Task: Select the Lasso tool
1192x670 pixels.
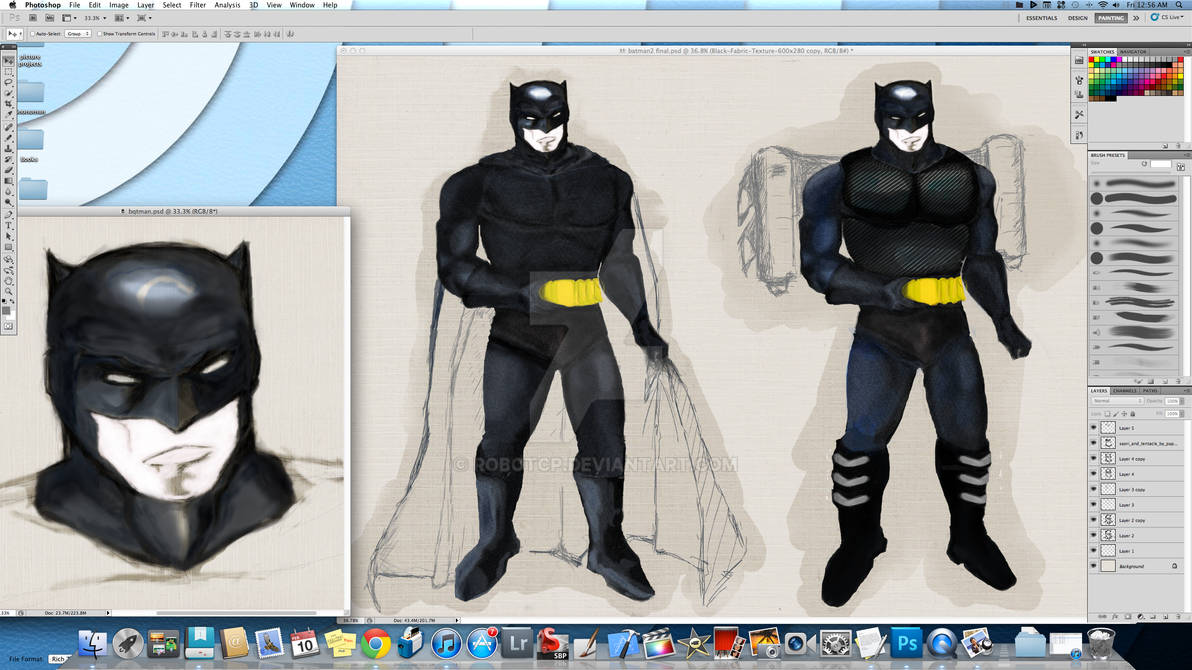Action: click(8, 81)
